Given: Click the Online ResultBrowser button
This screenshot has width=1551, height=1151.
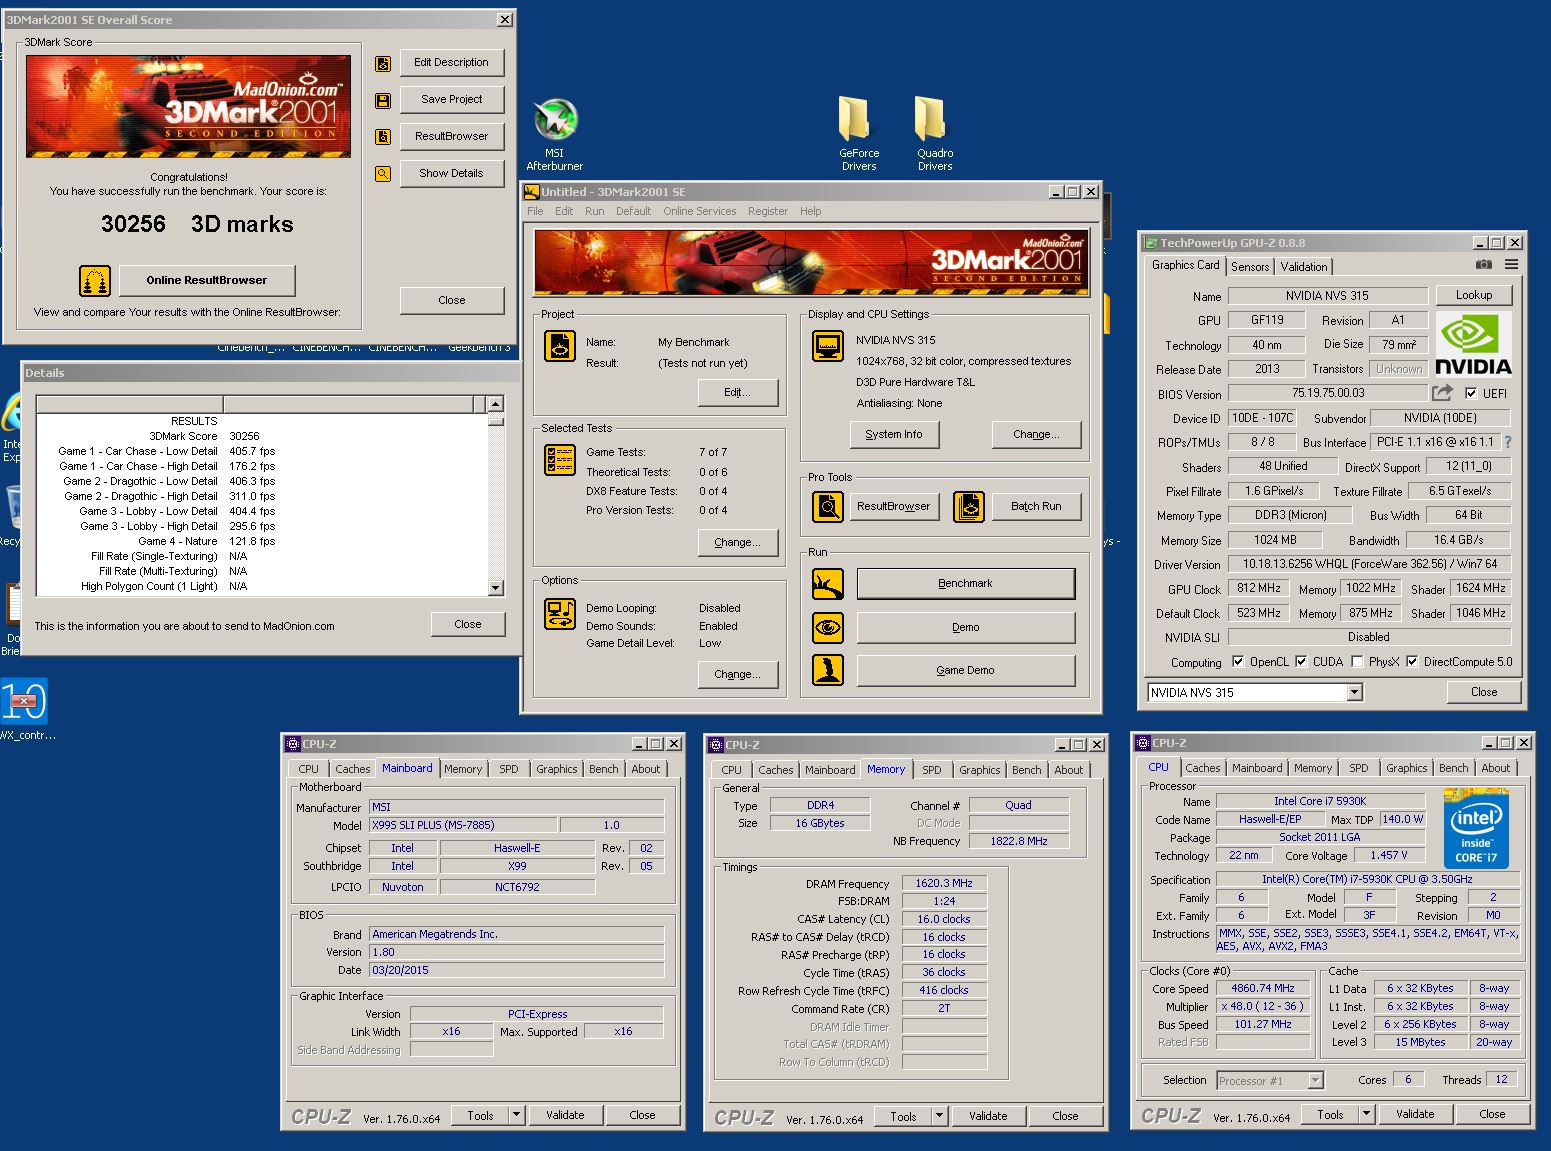Looking at the screenshot, I should [x=207, y=280].
